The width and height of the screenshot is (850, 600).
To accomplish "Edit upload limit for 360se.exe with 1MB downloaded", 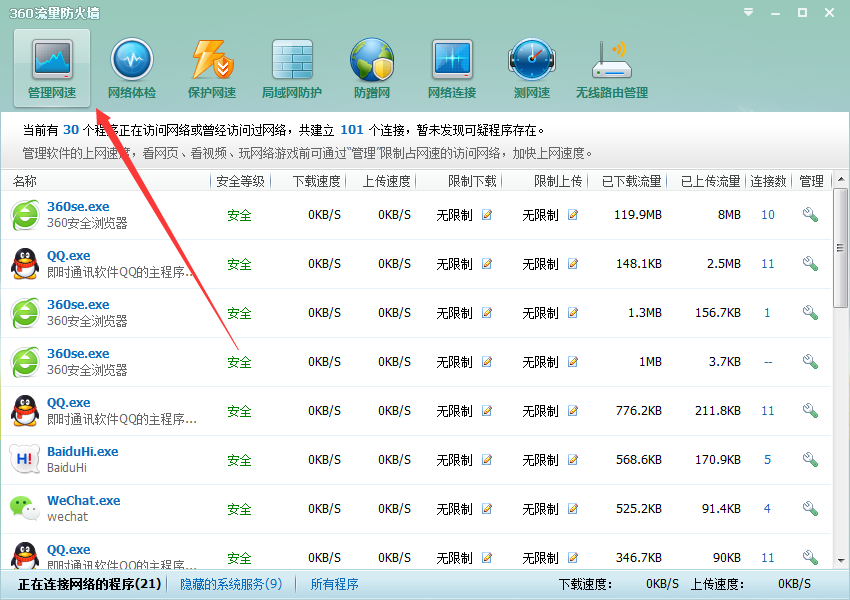I will point(572,362).
